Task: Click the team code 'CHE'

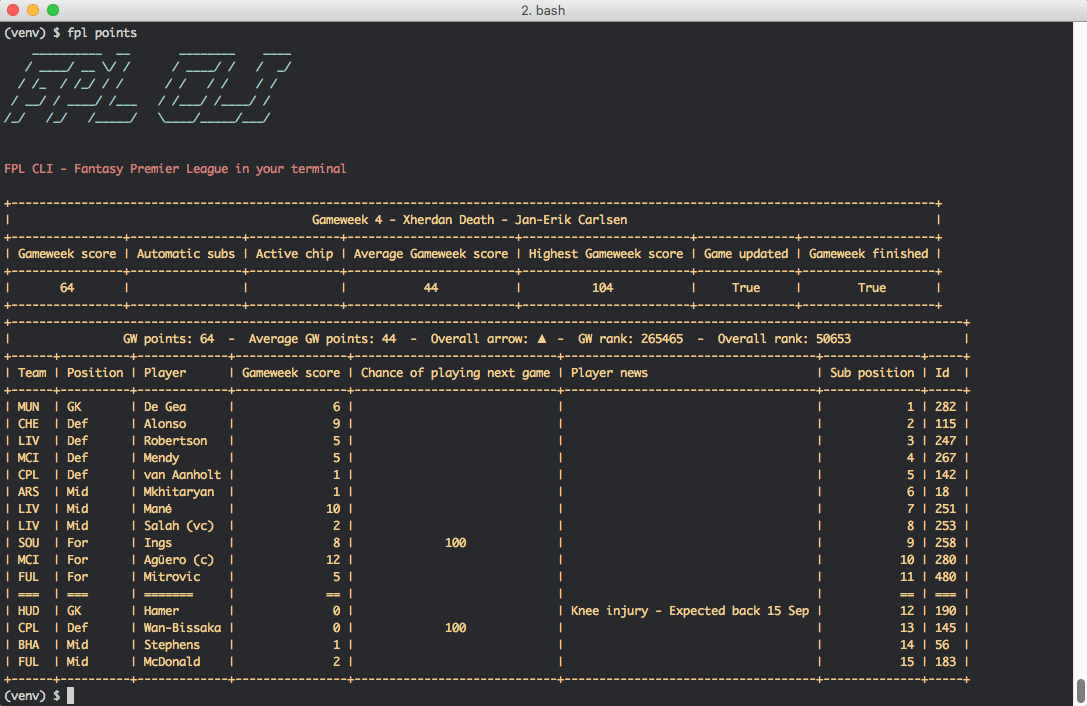Action: [x=28, y=424]
